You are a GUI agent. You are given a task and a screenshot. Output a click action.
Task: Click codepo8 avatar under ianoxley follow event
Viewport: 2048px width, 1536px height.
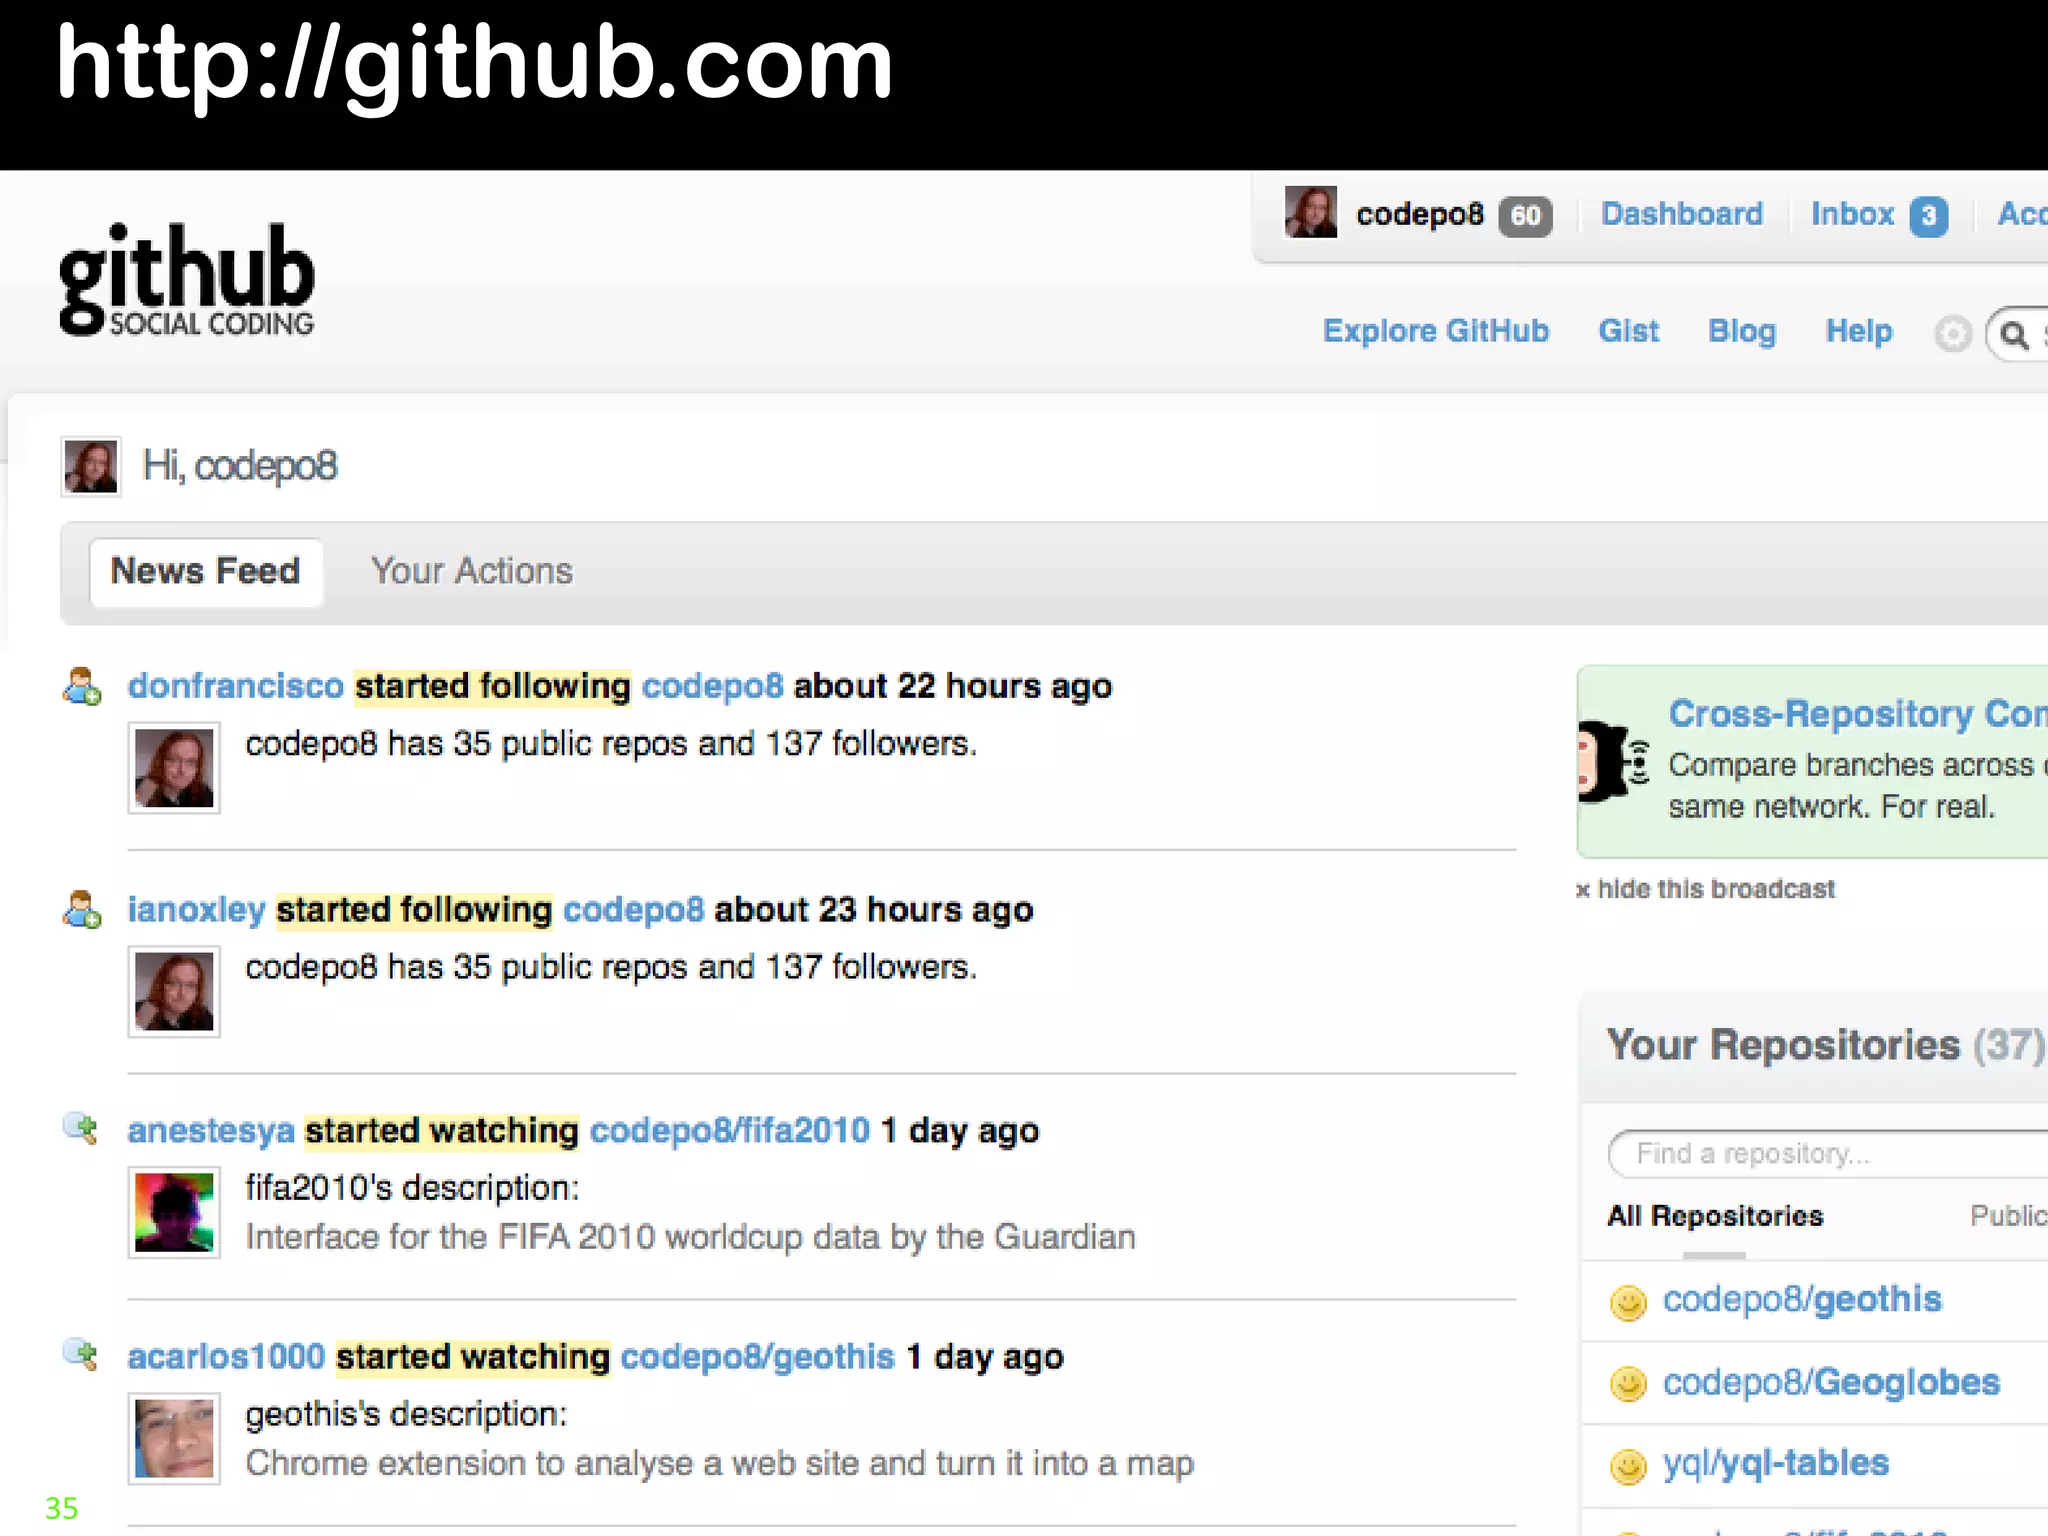pyautogui.click(x=174, y=991)
